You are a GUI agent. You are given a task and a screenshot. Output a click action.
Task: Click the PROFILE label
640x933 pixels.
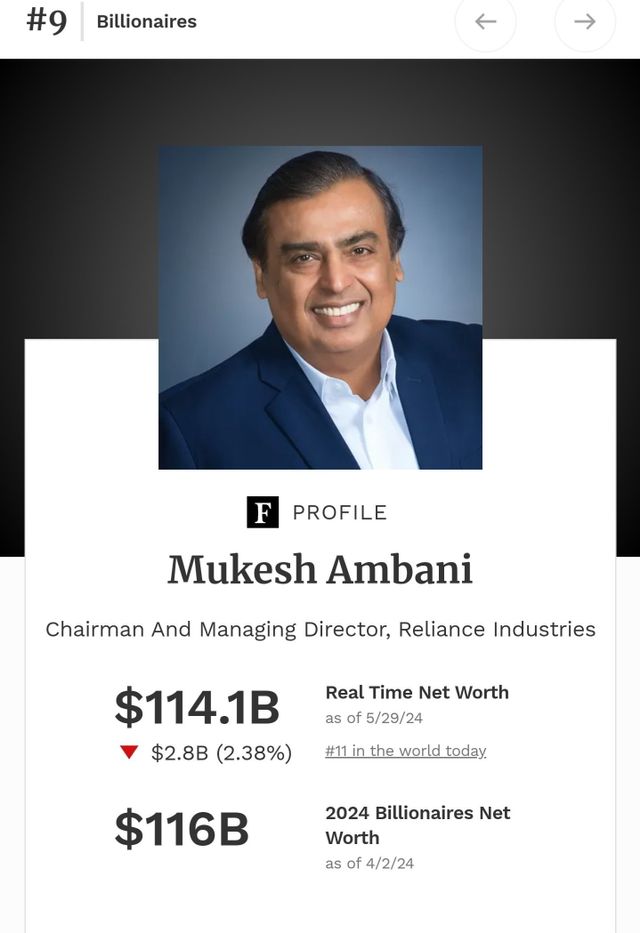pos(339,512)
